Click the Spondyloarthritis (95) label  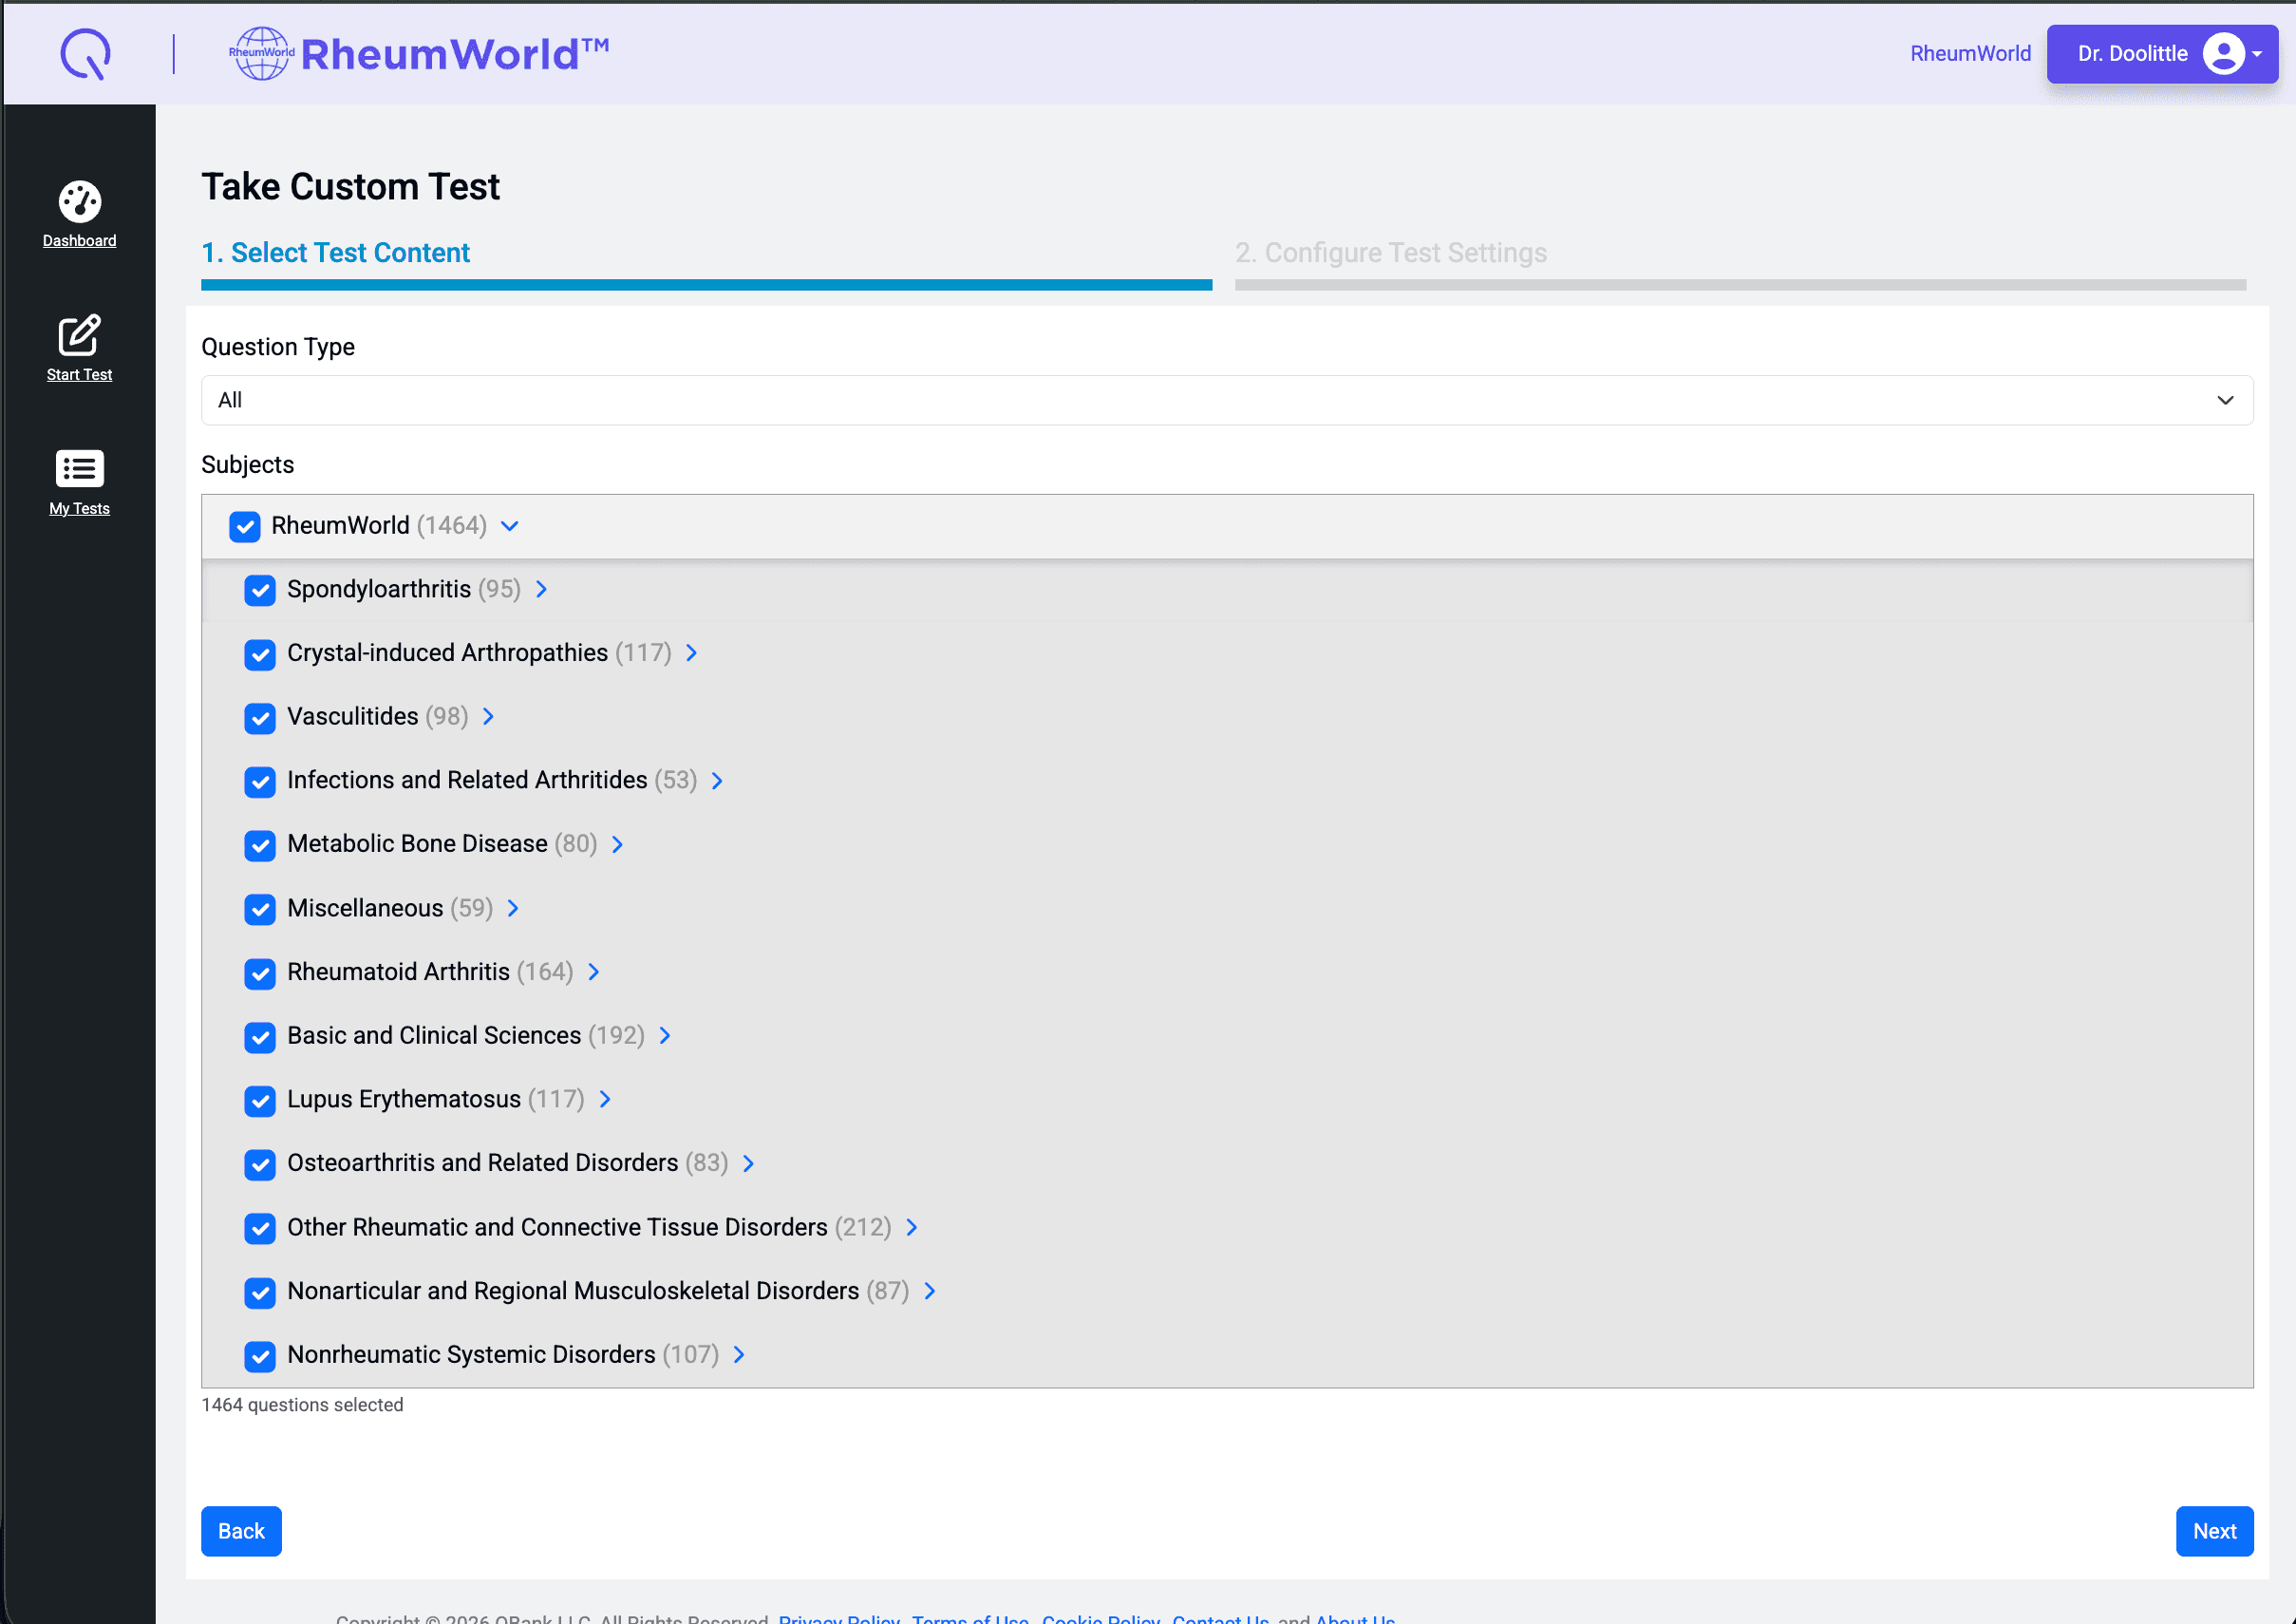pos(403,589)
